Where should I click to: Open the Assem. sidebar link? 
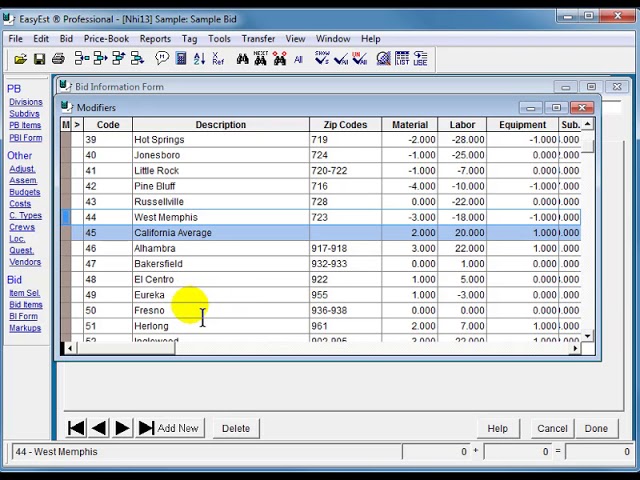pos(23,180)
